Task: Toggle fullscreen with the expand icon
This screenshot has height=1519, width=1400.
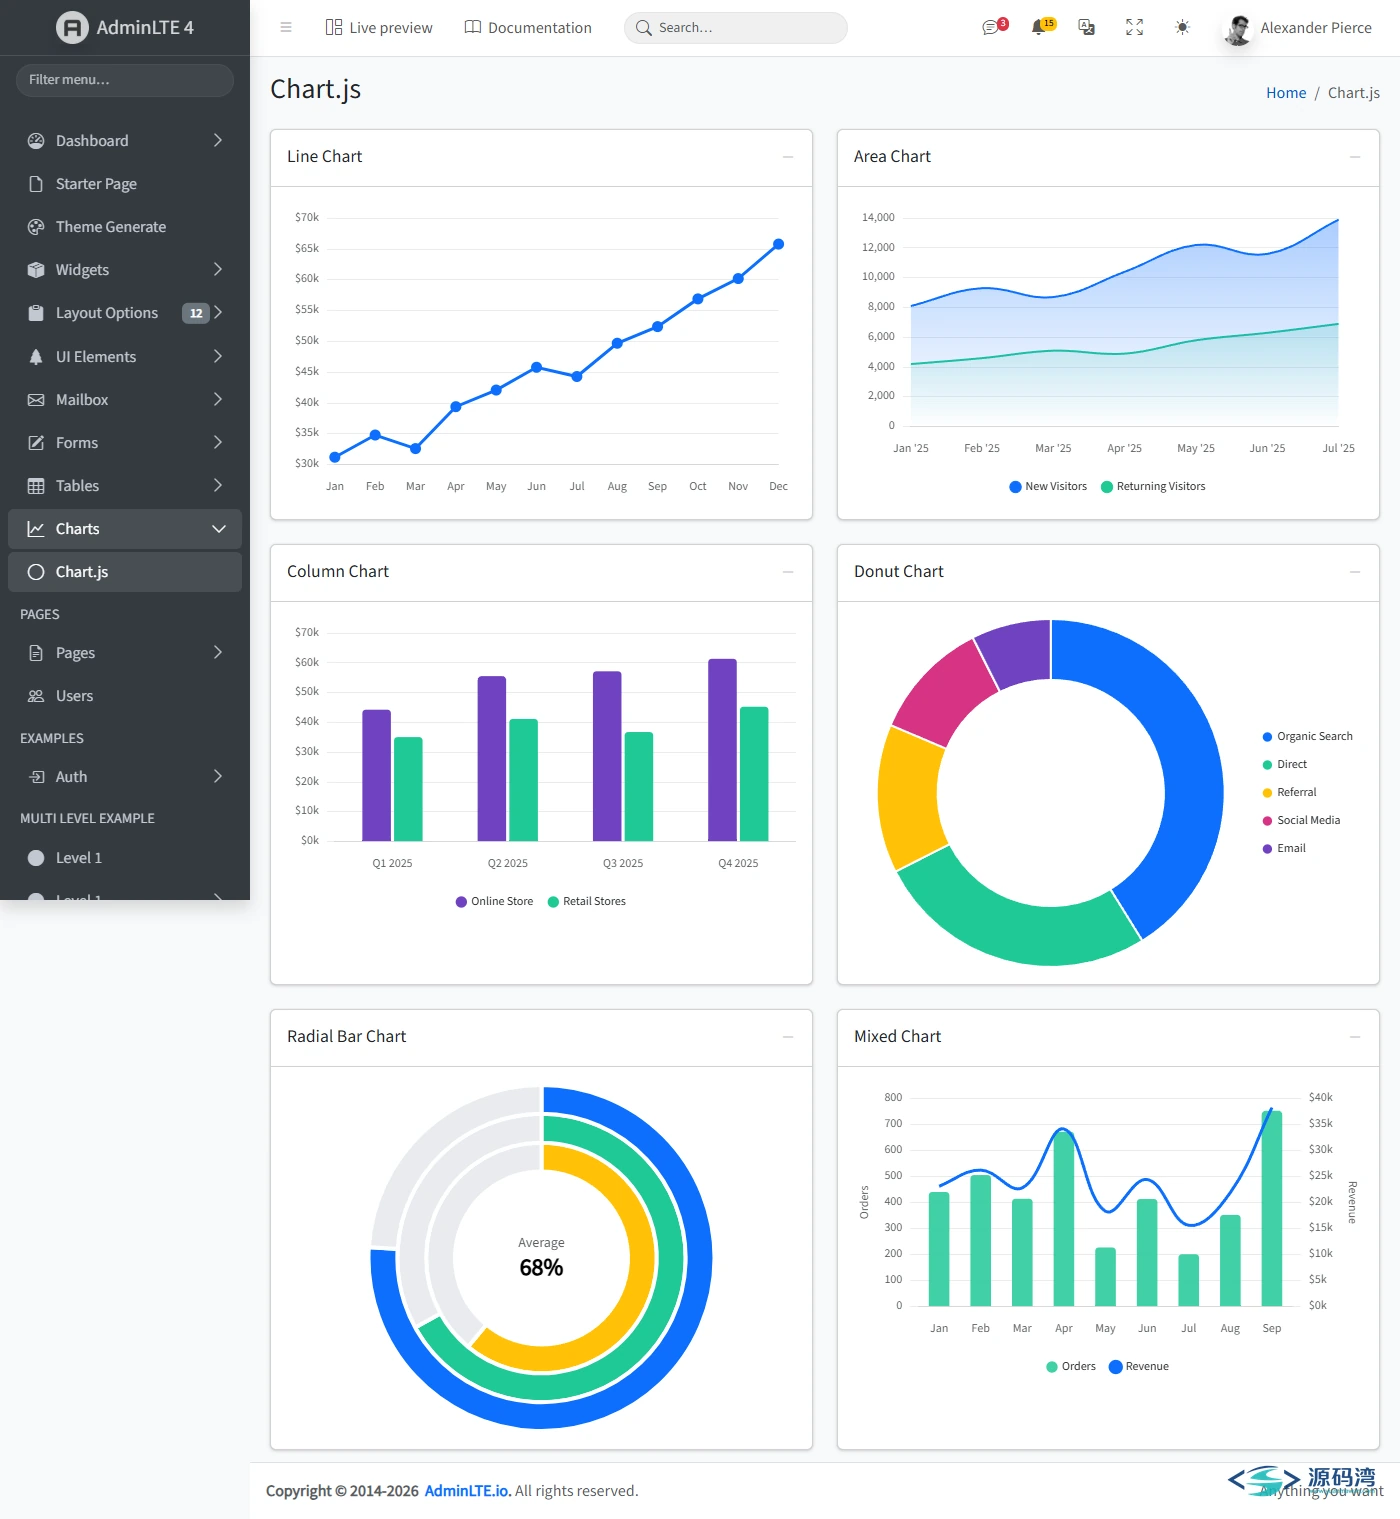Action: point(1135,28)
